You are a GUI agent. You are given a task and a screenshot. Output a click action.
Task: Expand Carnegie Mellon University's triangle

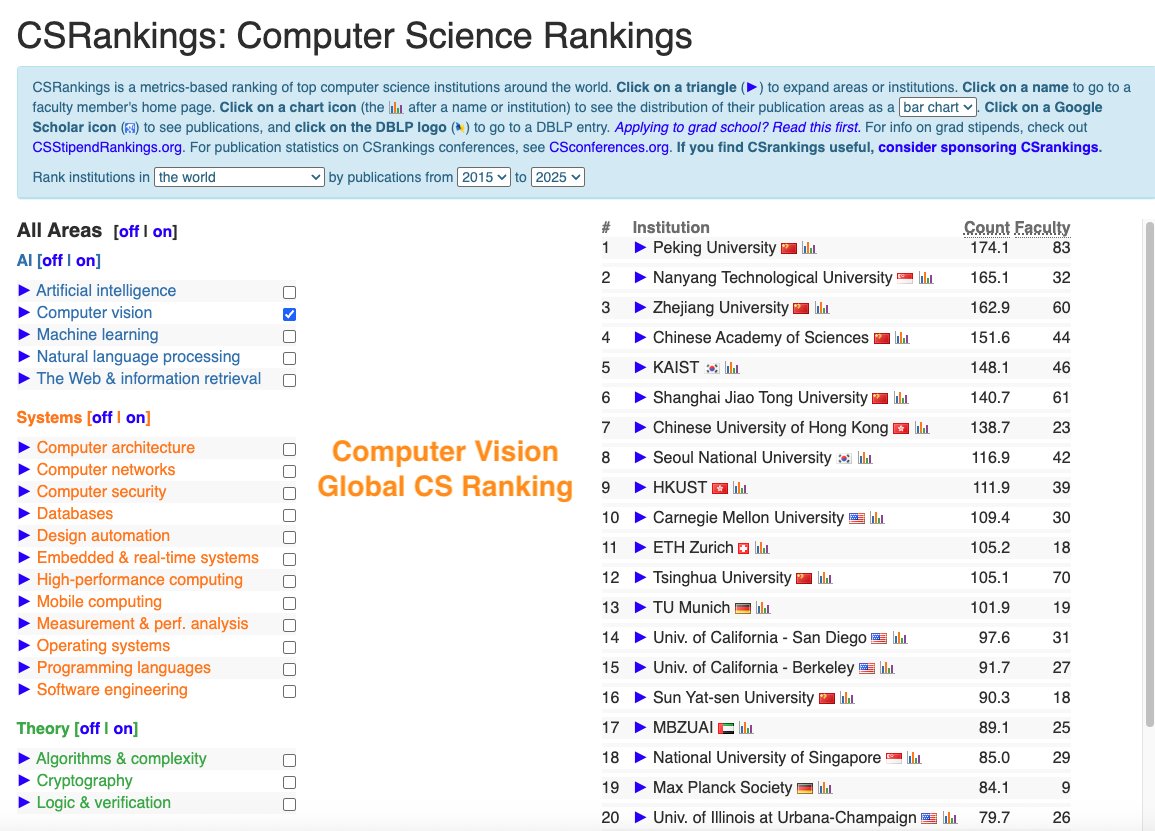coord(640,518)
